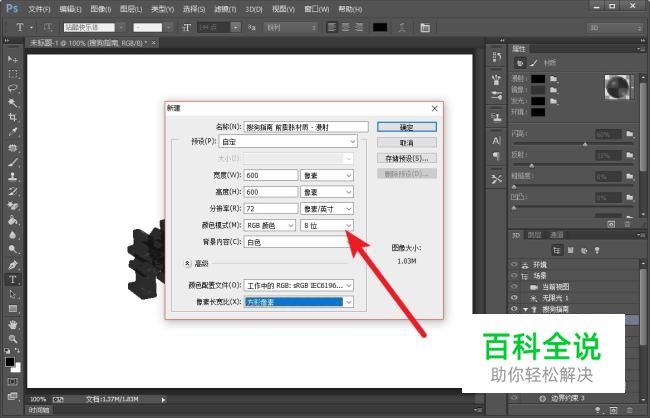Image resolution: width=650 pixels, height=418 pixels.
Task: Open the 预设 preset dropdown
Action: pyautogui.click(x=288, y=141)
